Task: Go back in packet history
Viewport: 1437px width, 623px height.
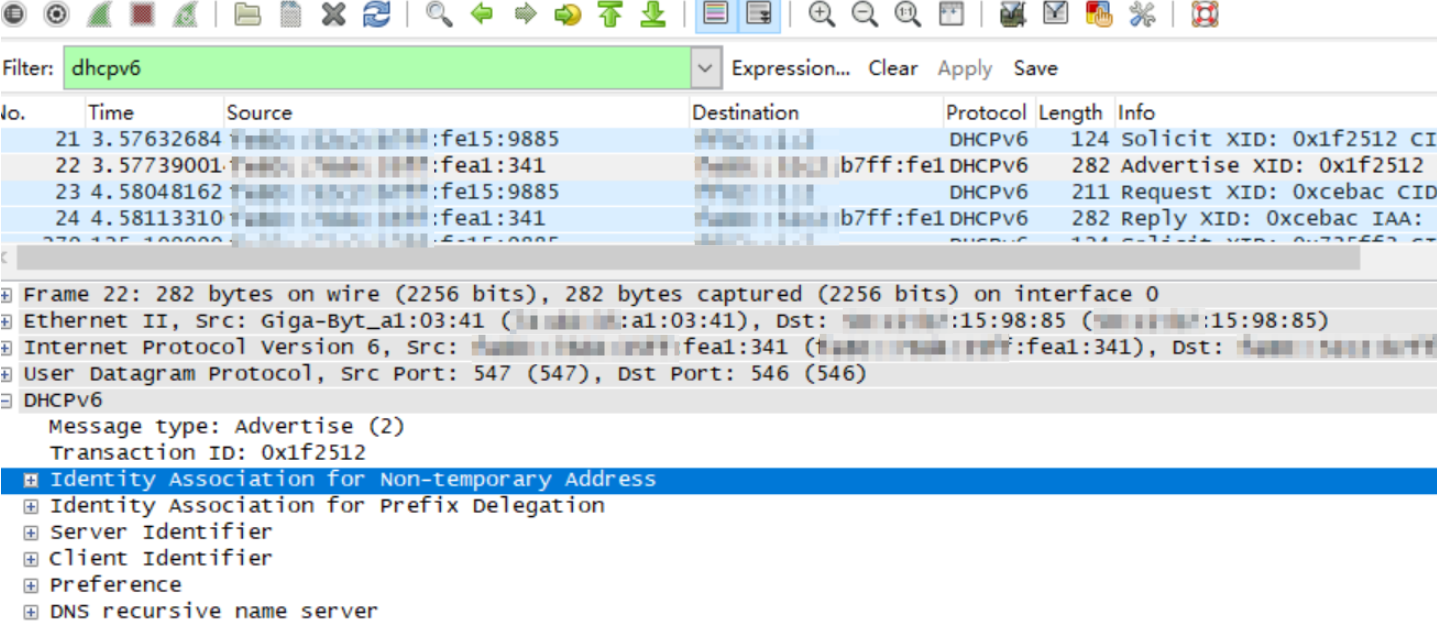Action: (x=482, y=14)
